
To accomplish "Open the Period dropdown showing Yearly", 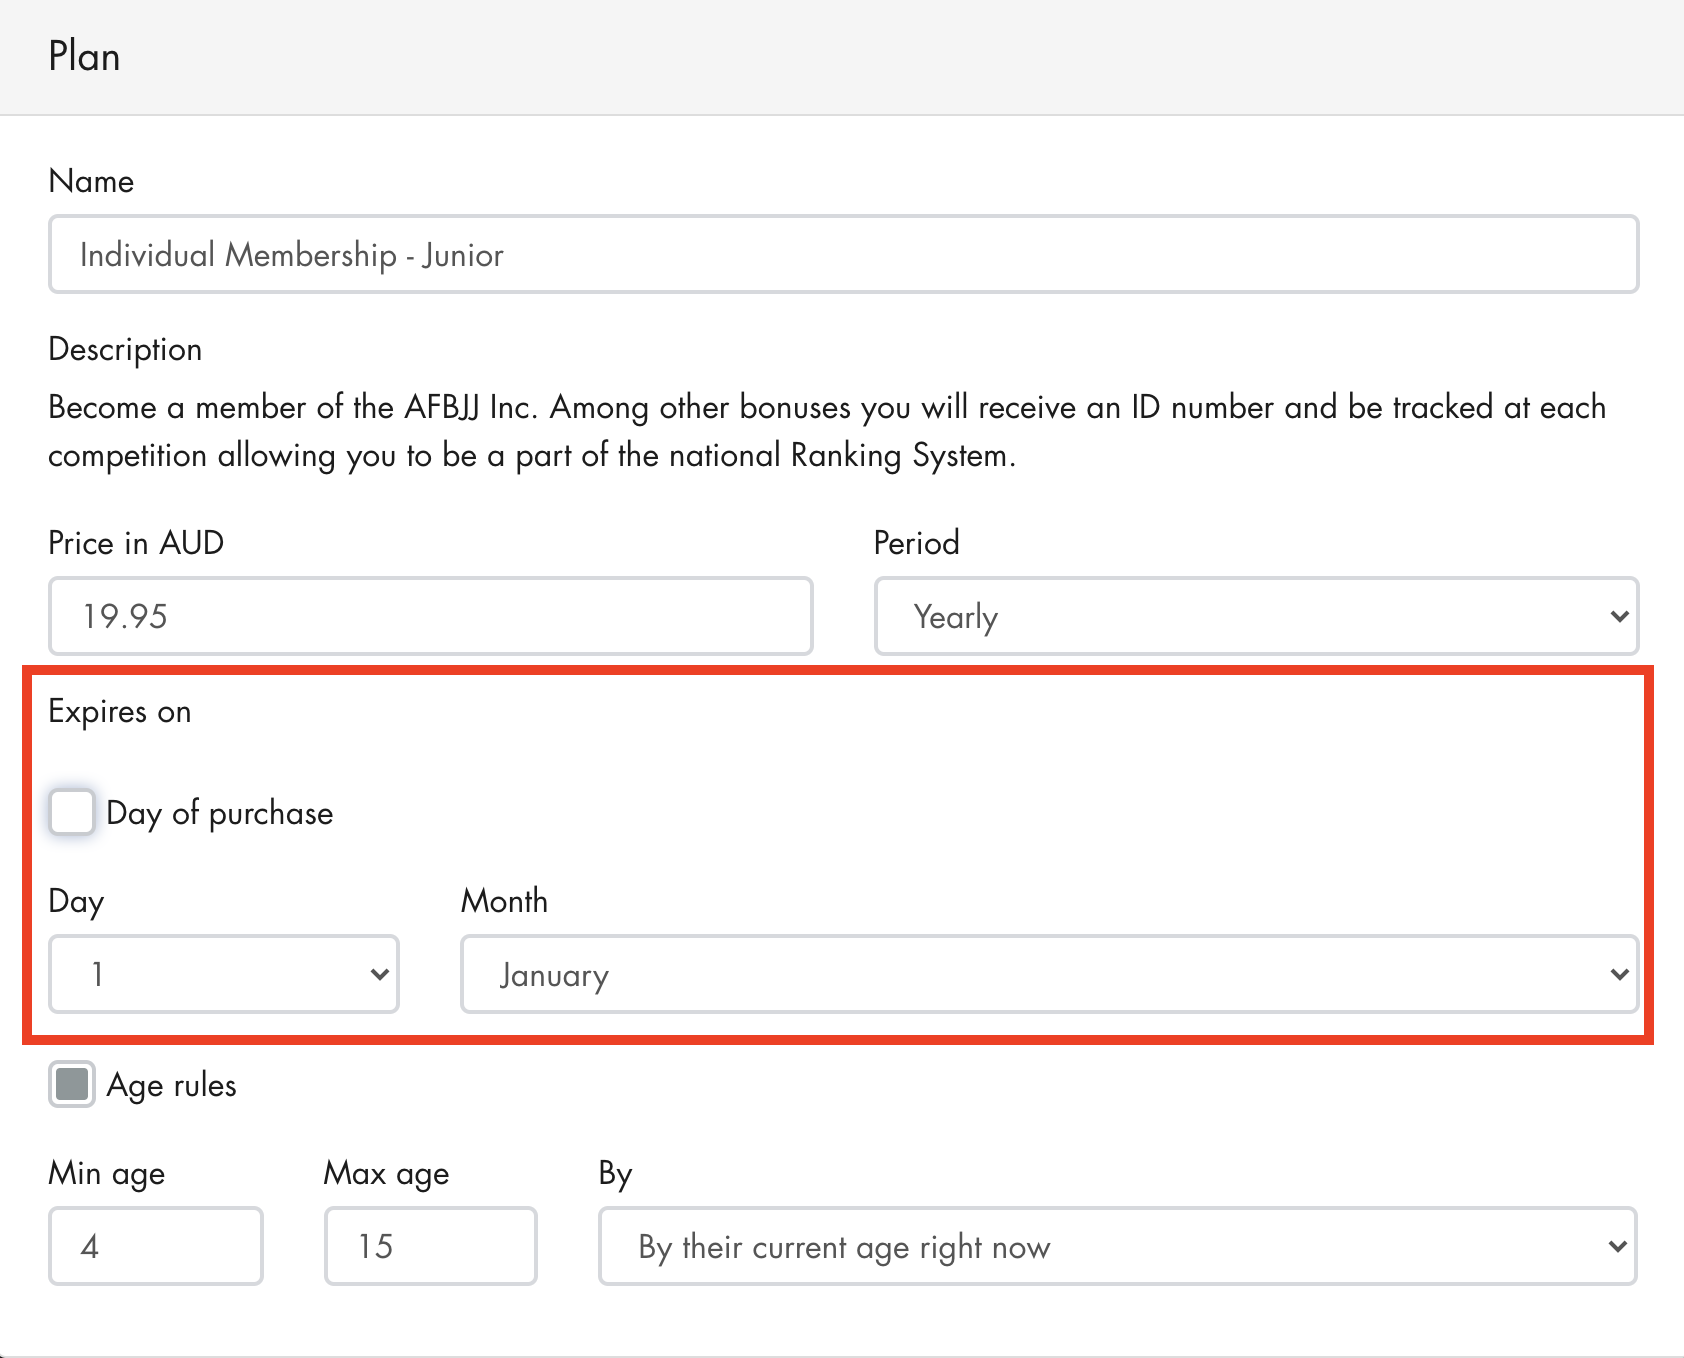I will pos(1256,616).
